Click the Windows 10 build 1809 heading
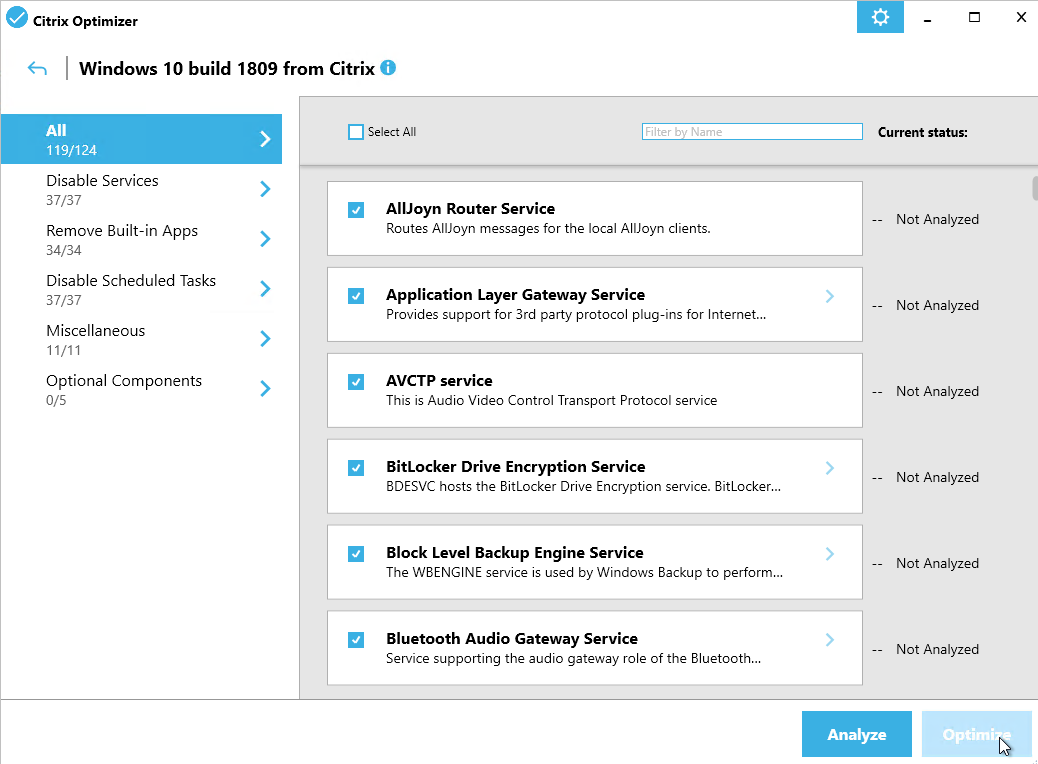Screen dimensions: 1038x764 click(x=227, y=68)
